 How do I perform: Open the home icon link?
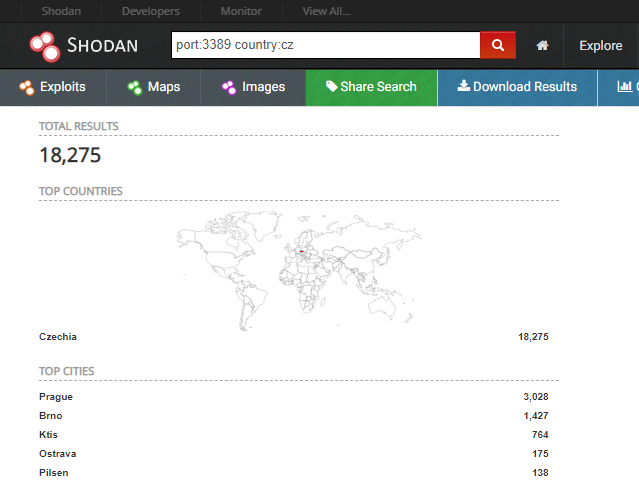pyautogui.click(x=542, y=46)
